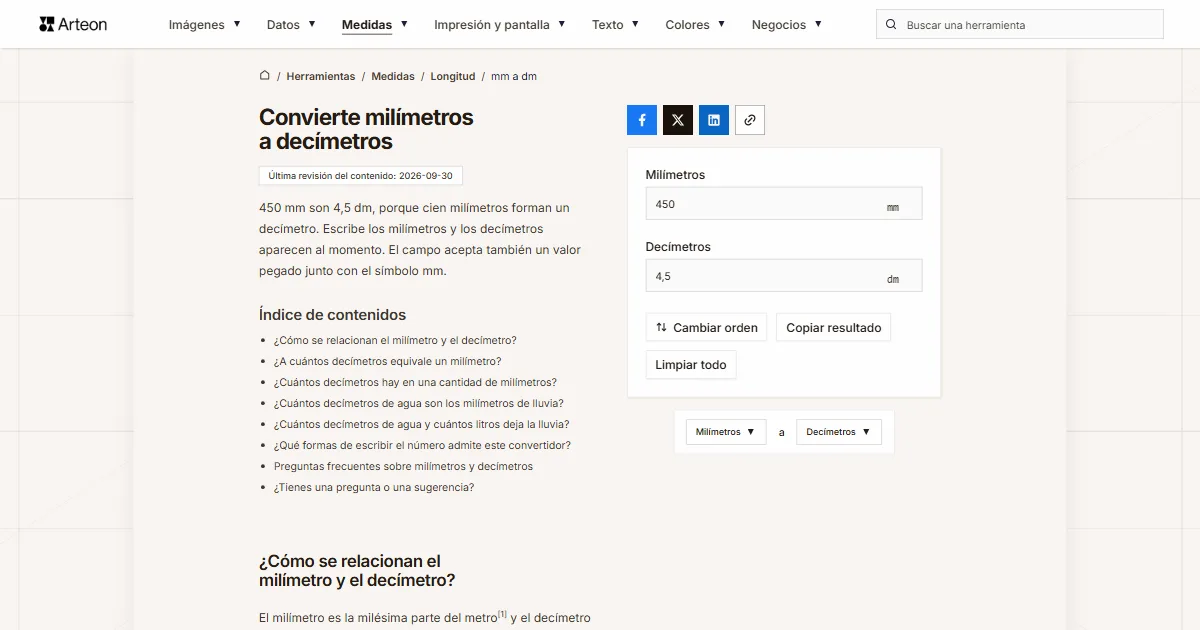Share page on X
The width and height of the screenshot is (1200, 630).
tap(678, 120)
